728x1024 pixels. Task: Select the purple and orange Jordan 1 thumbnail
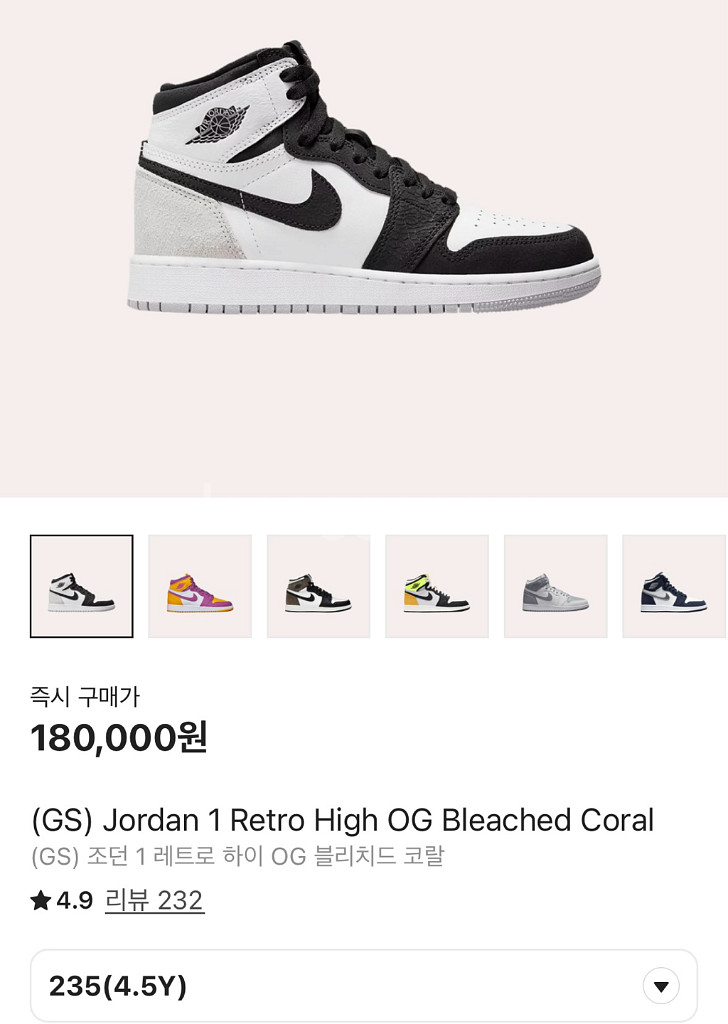[x=200, y=586]
